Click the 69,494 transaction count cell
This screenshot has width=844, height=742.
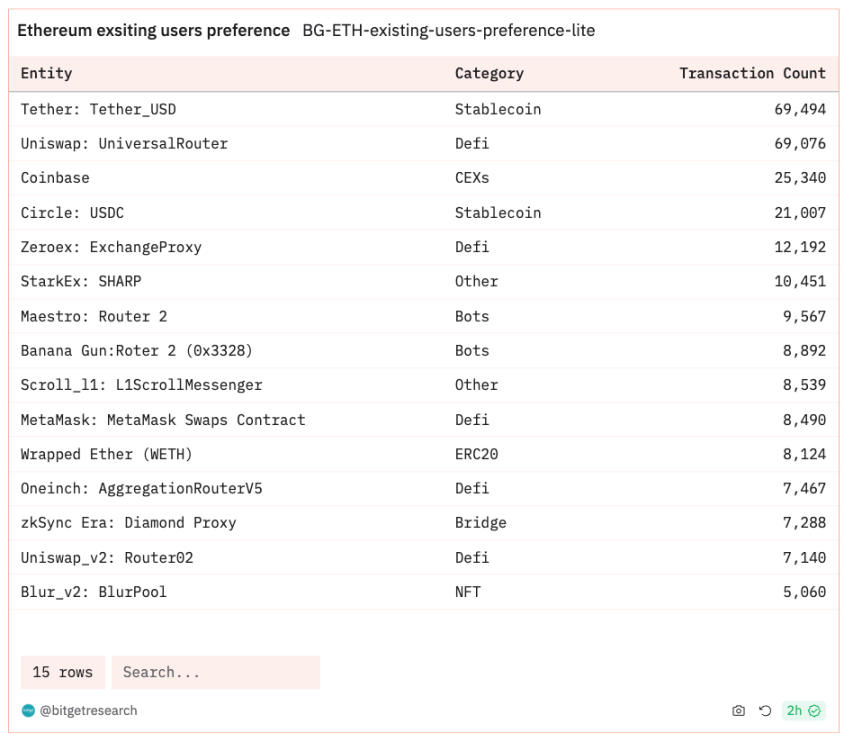(799, 109)
